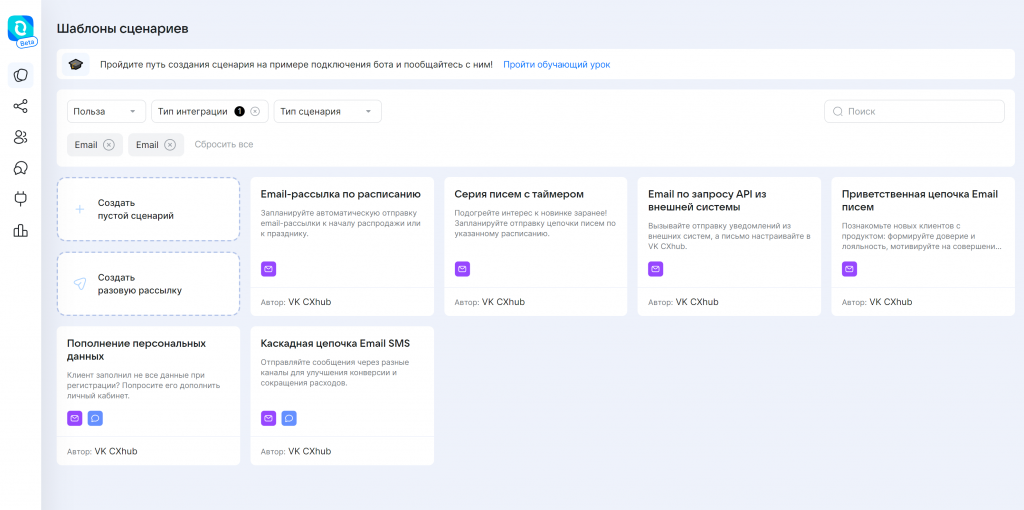Expand the Польза dropdown

[x=106, y=112]
